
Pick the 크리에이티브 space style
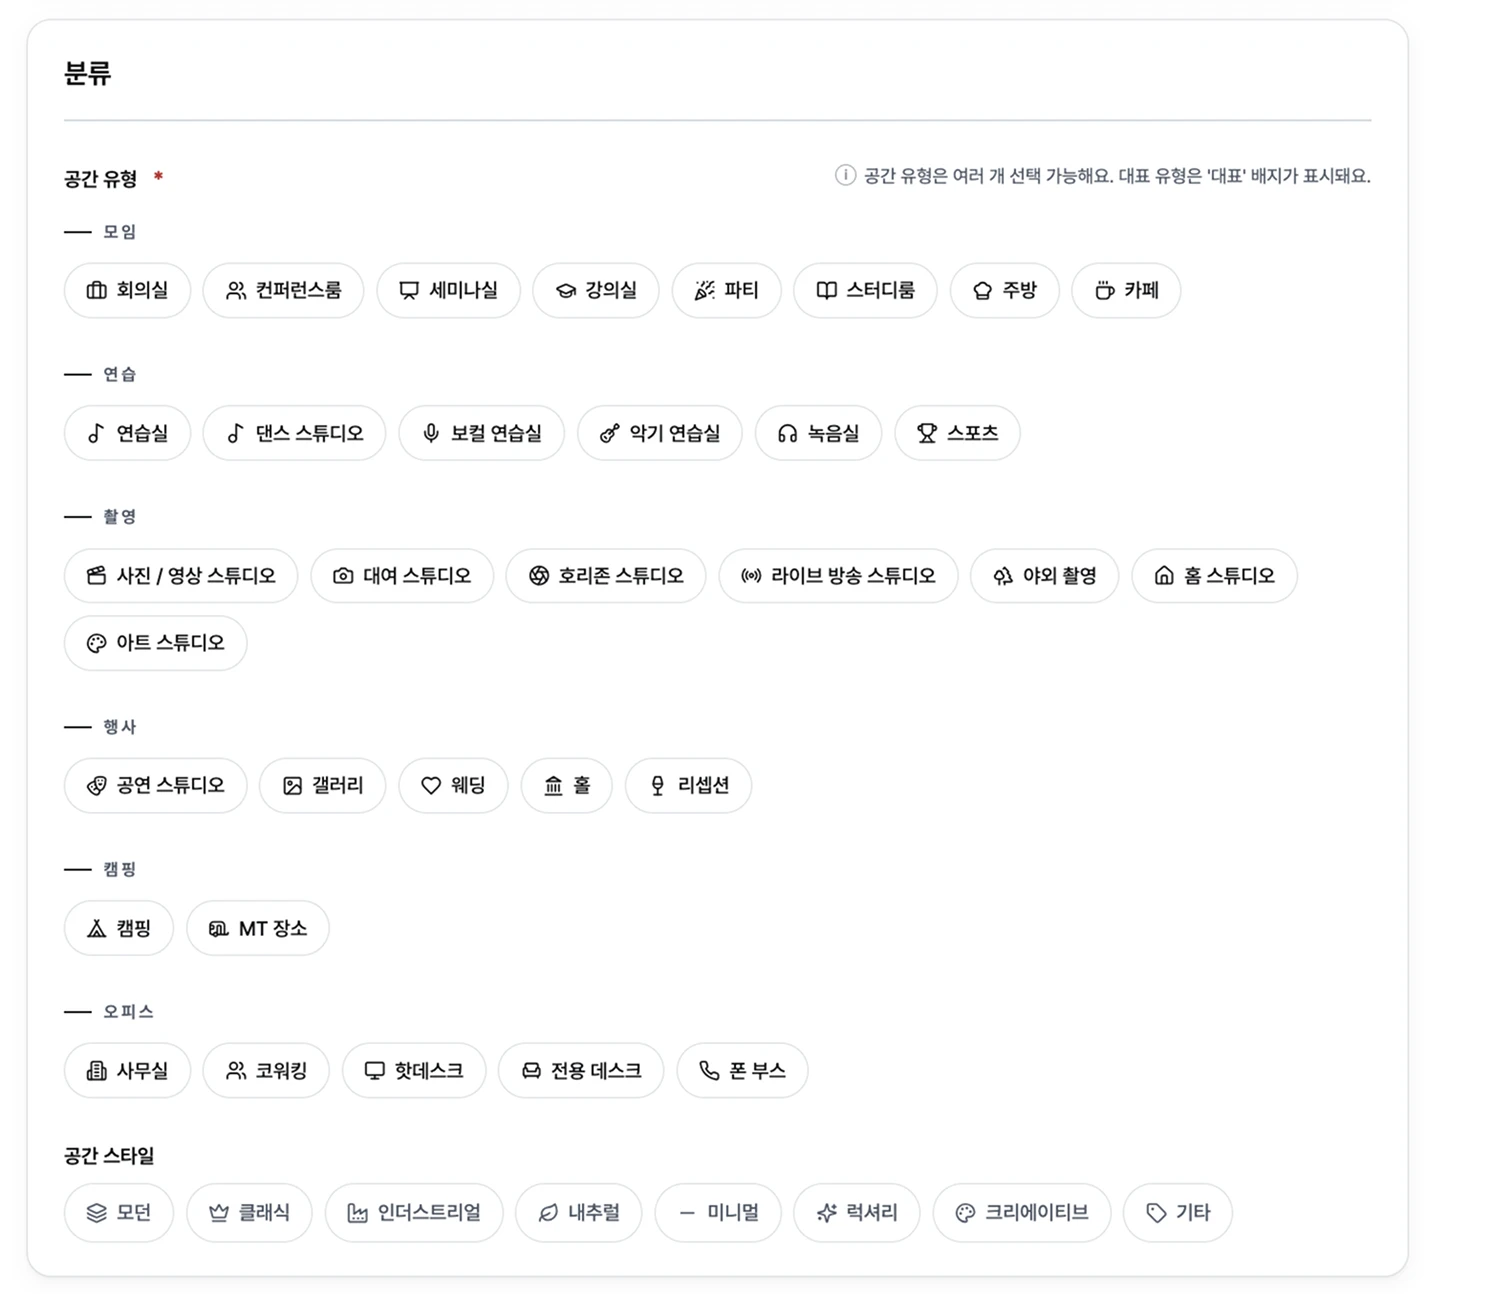tap(1022, 1213)
